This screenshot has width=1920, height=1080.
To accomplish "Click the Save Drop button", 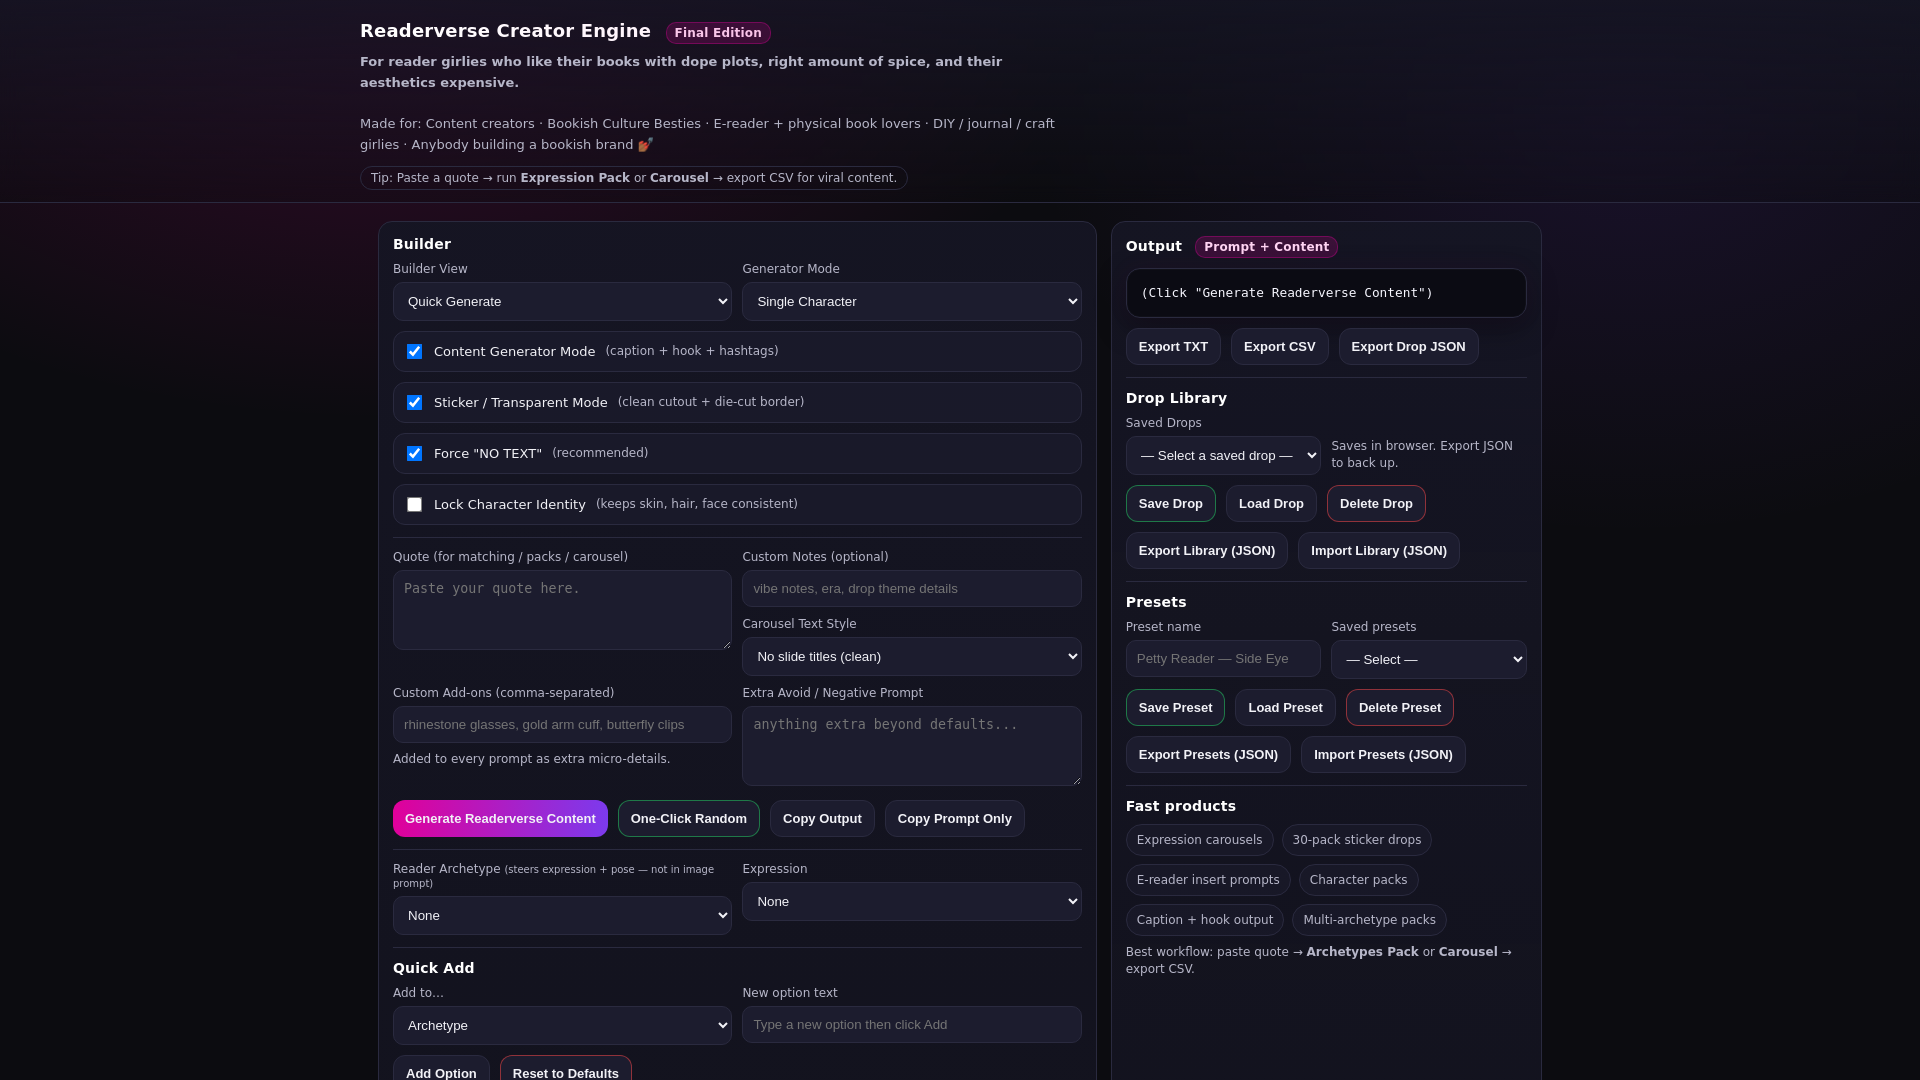I will (x=1170, y=504).
